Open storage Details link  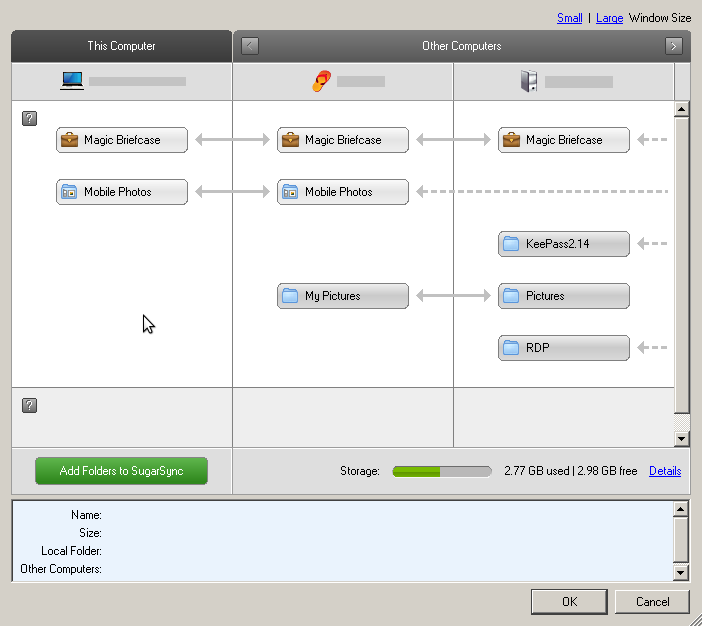point(665,471)
